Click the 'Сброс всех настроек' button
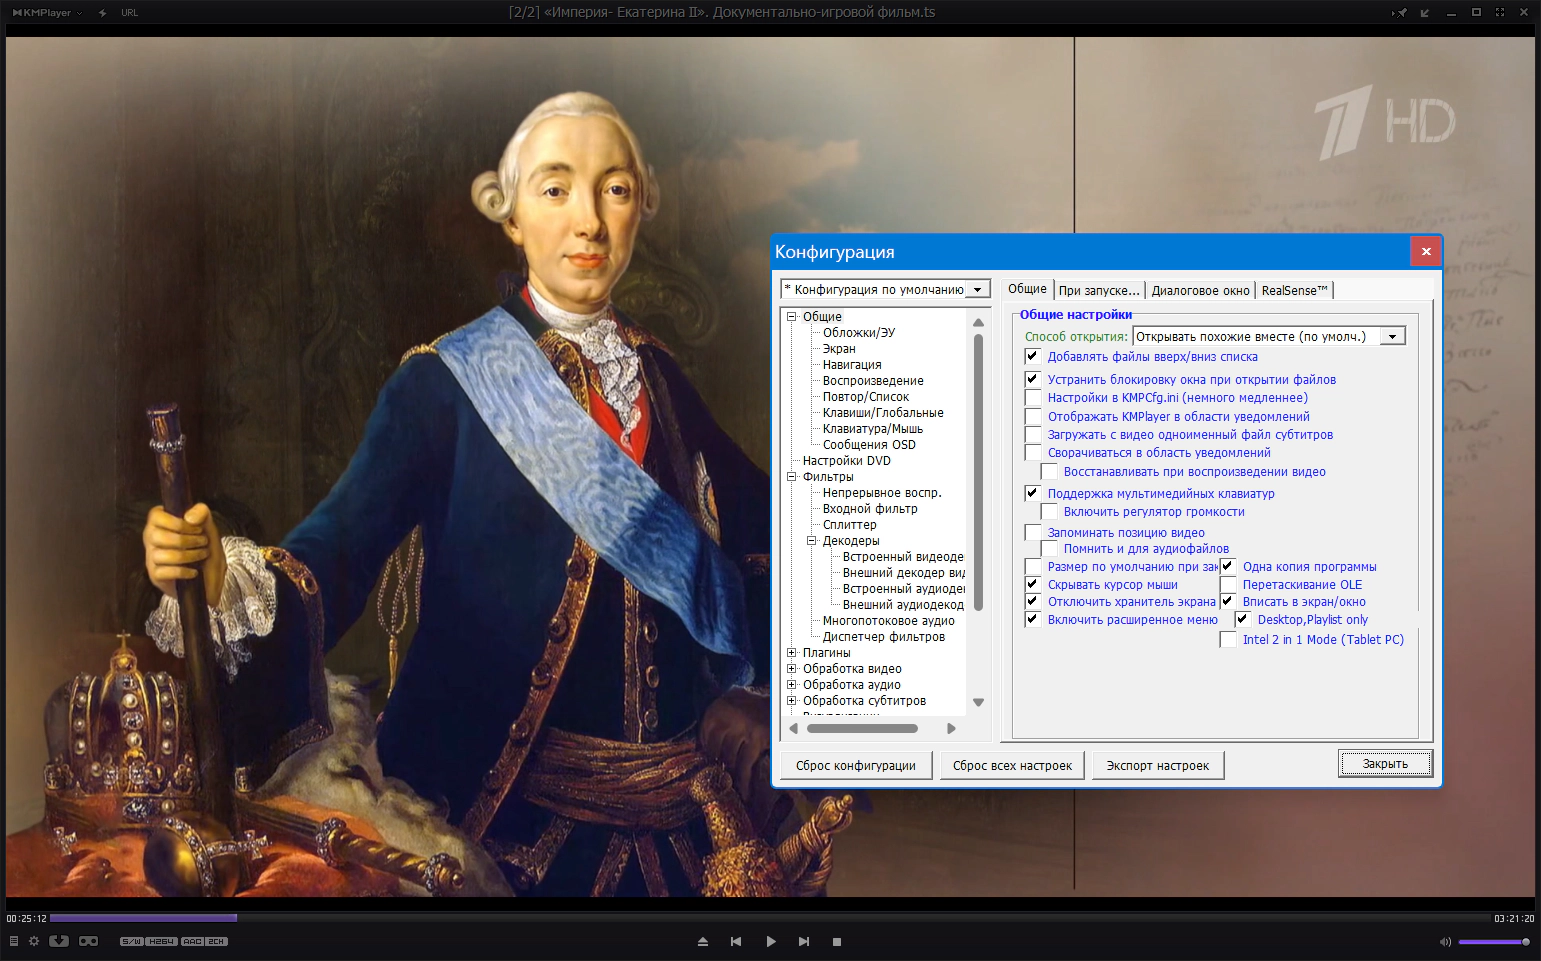This screenshot has height=961, width=1541. [x=1012, y=766]
